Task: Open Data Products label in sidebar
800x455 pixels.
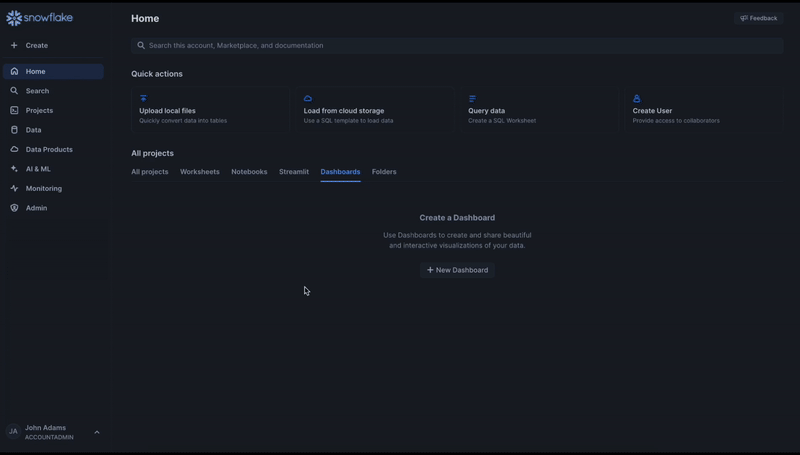Action: pyautogui.click(x=49, y=149)
